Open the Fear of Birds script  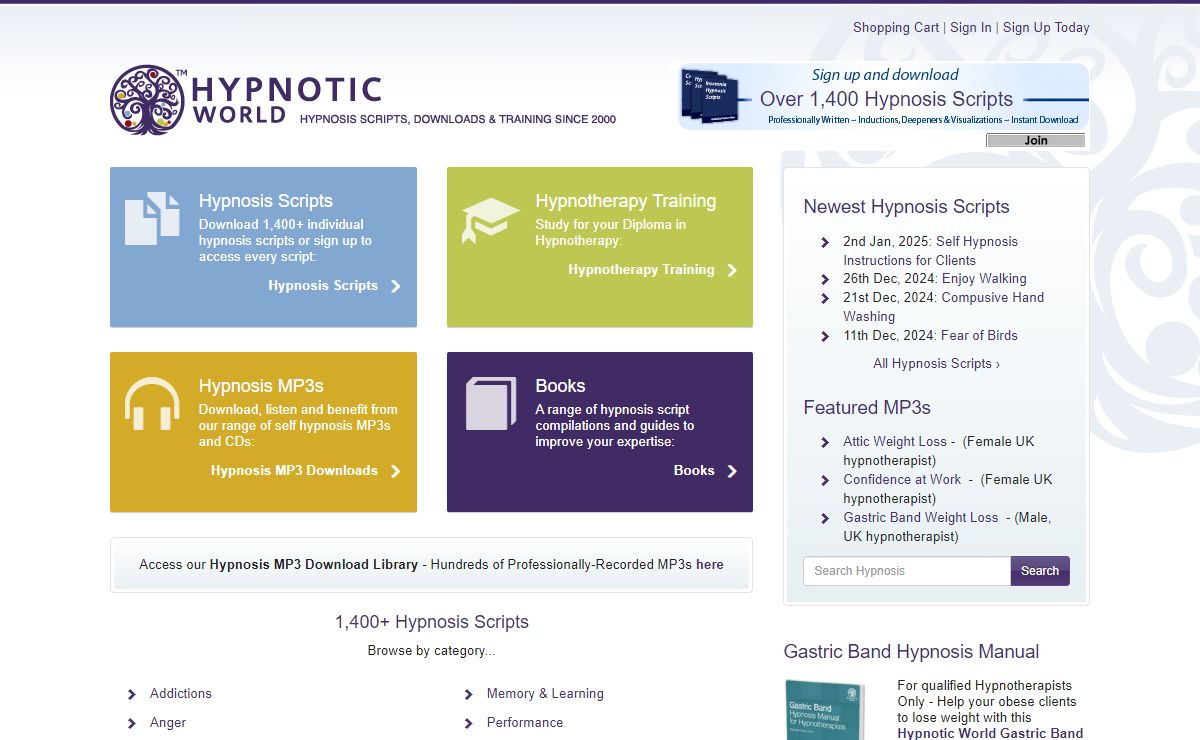point(979,336)
